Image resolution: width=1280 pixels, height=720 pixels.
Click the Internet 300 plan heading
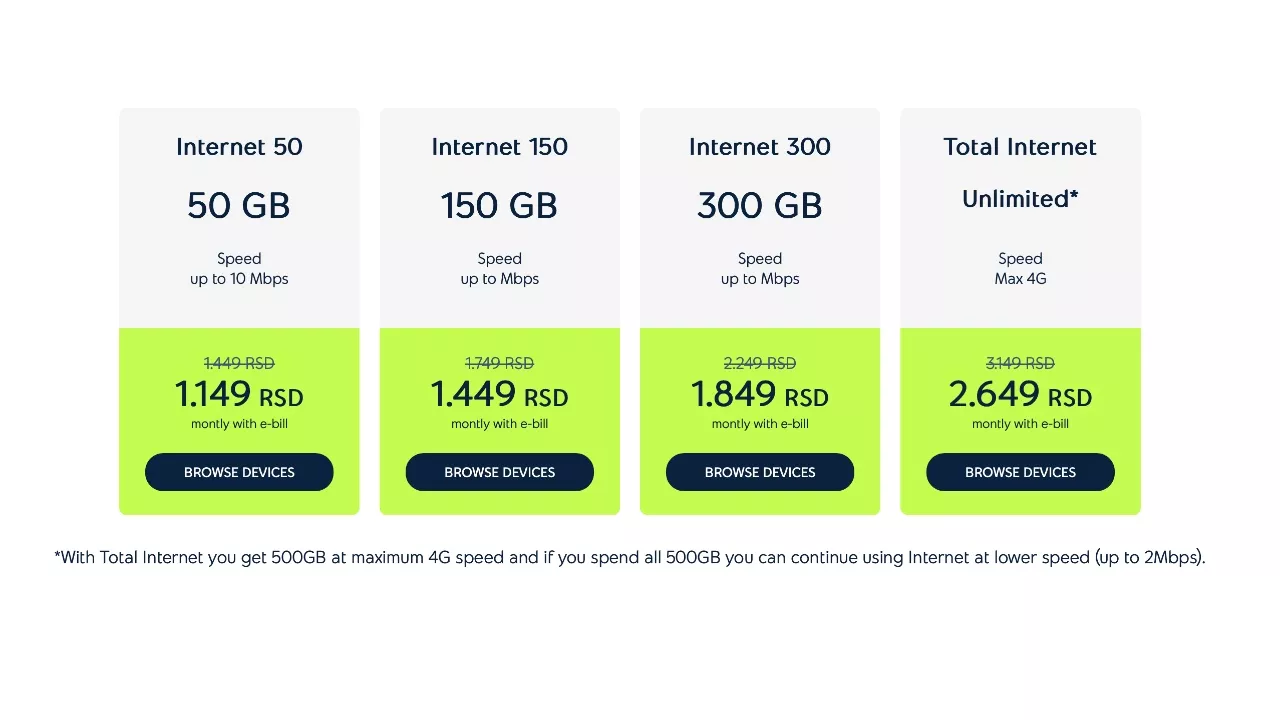tap(760, 147)
